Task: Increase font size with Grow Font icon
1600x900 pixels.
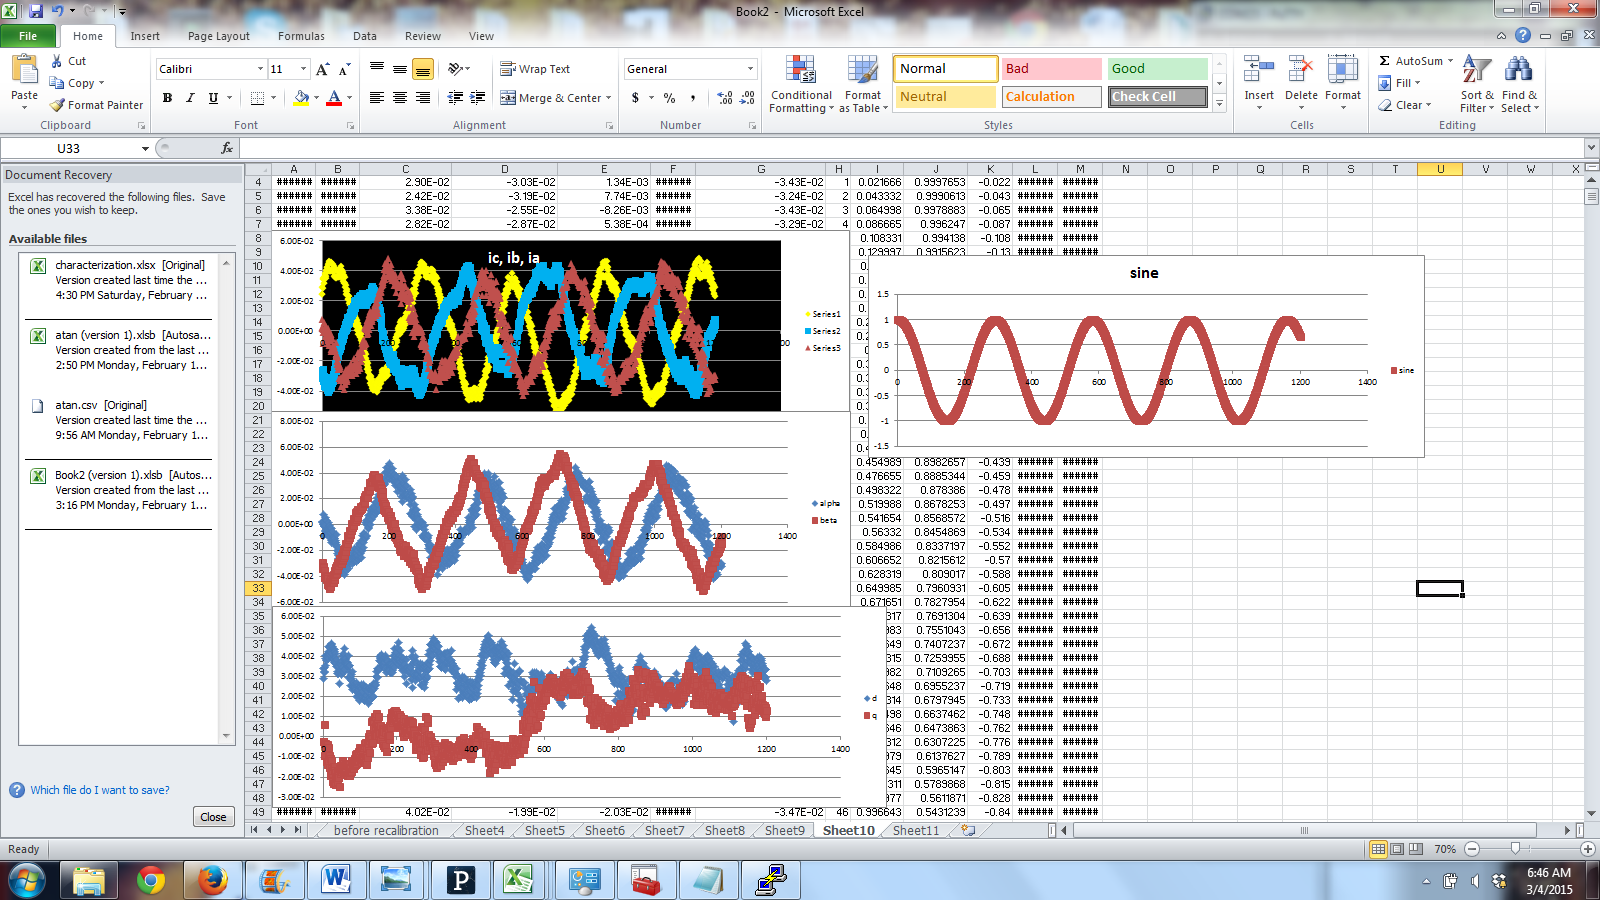Action: [322, 69]
